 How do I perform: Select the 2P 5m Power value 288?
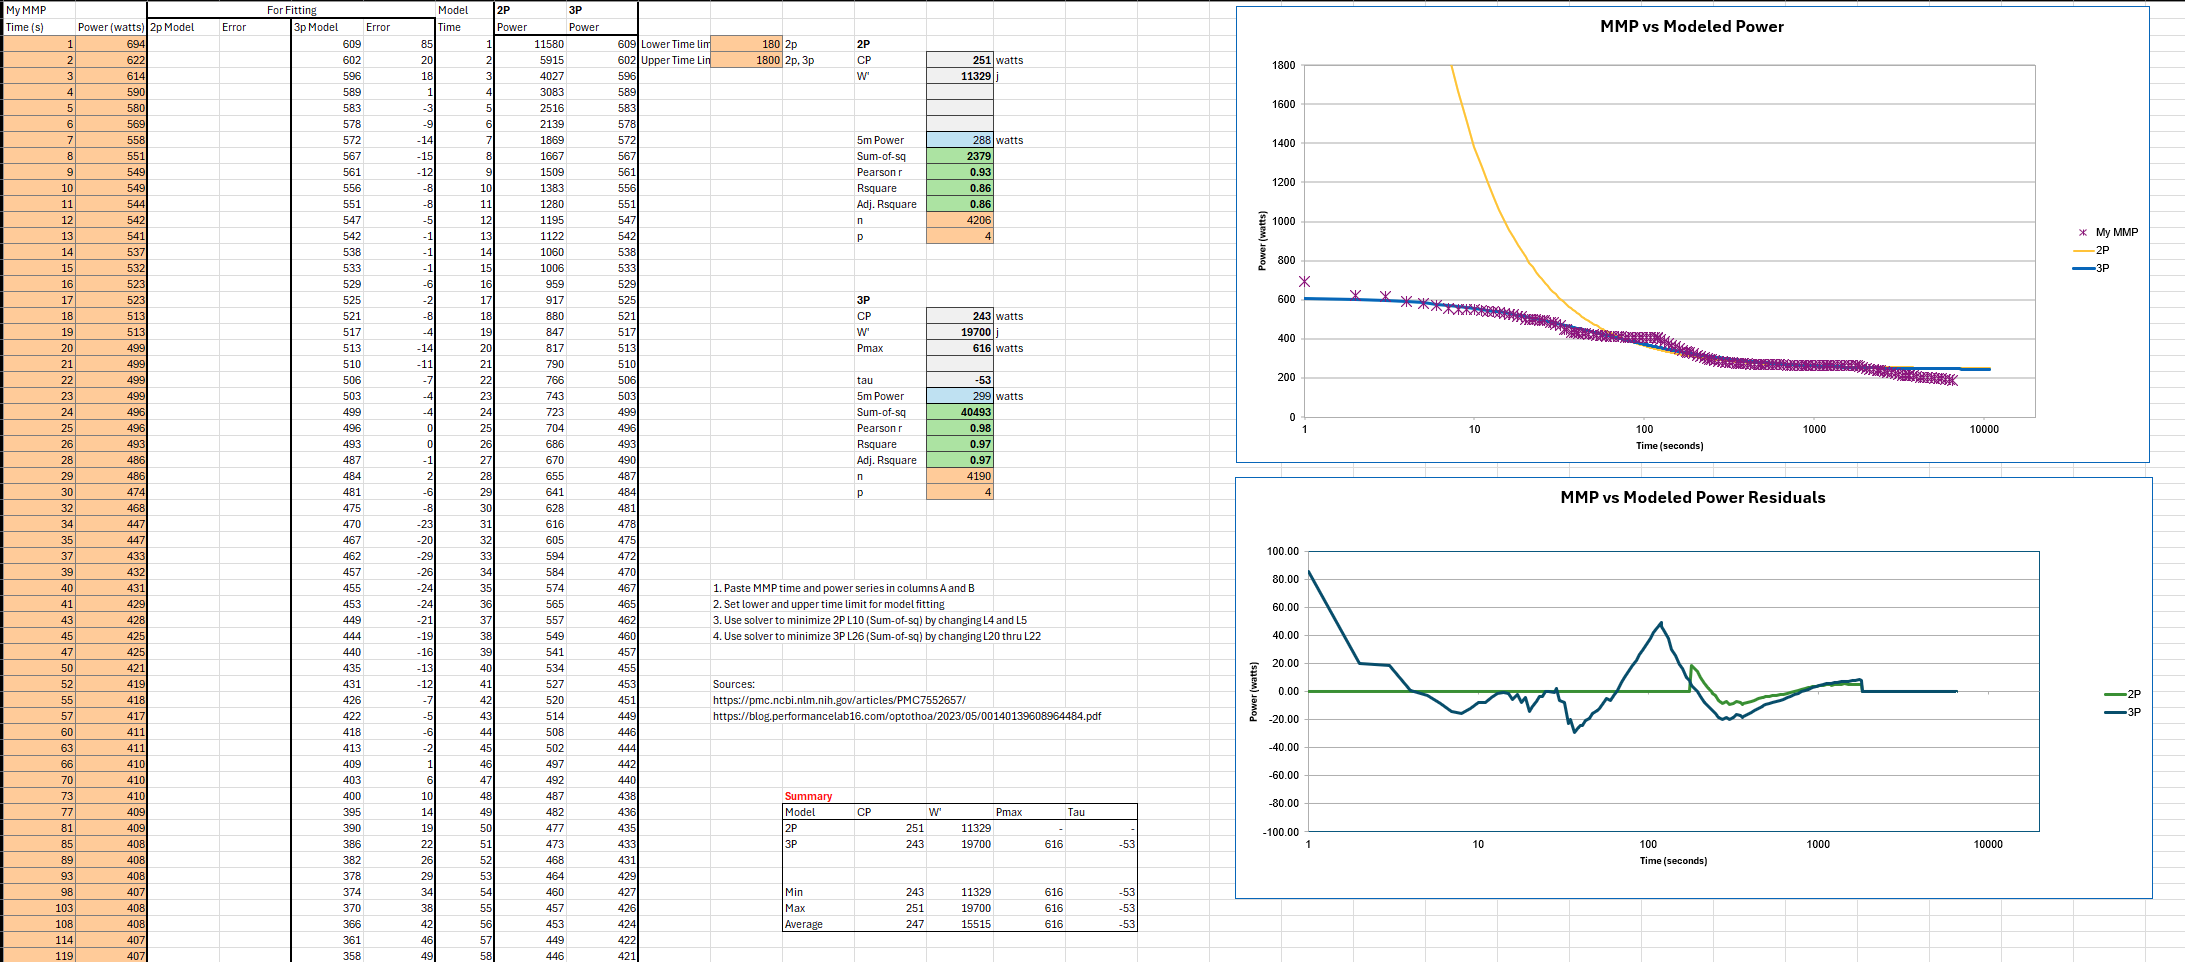(960, 140)
